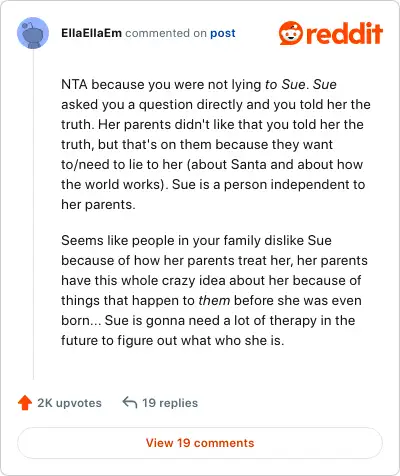
Task: Click the "commented on" header text
Action: 166,33
